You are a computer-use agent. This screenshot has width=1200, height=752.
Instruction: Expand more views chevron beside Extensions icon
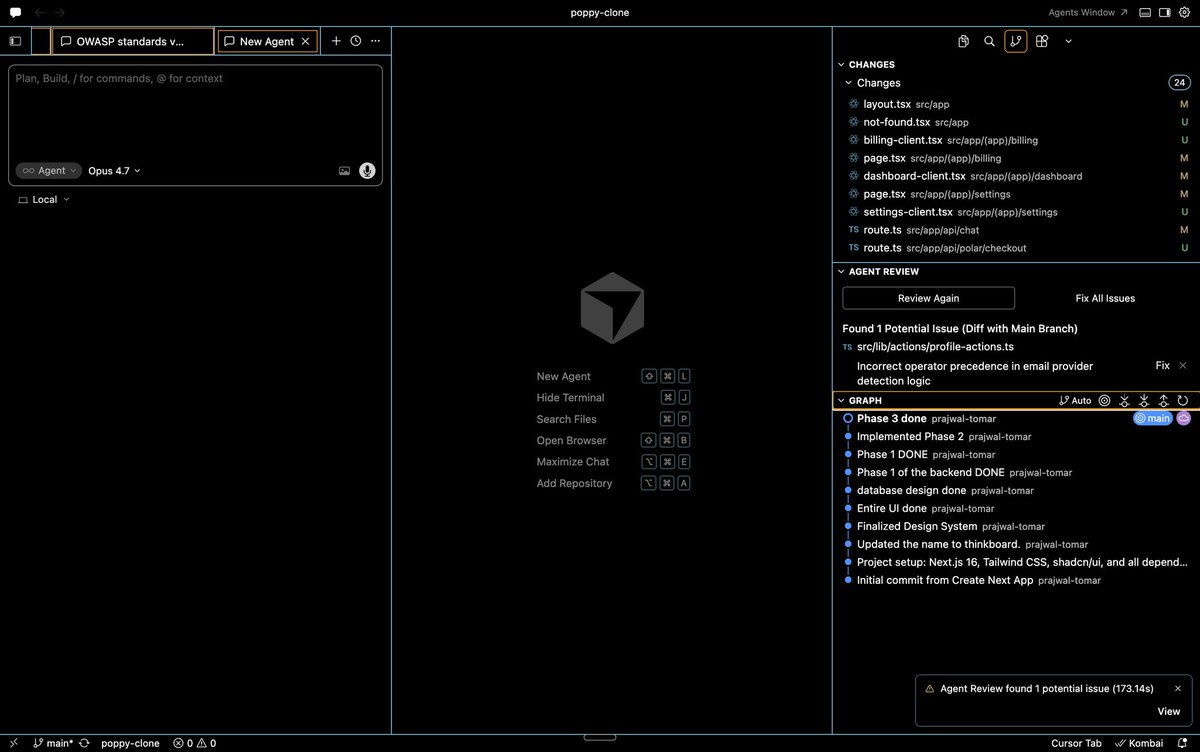(1068, 41)
